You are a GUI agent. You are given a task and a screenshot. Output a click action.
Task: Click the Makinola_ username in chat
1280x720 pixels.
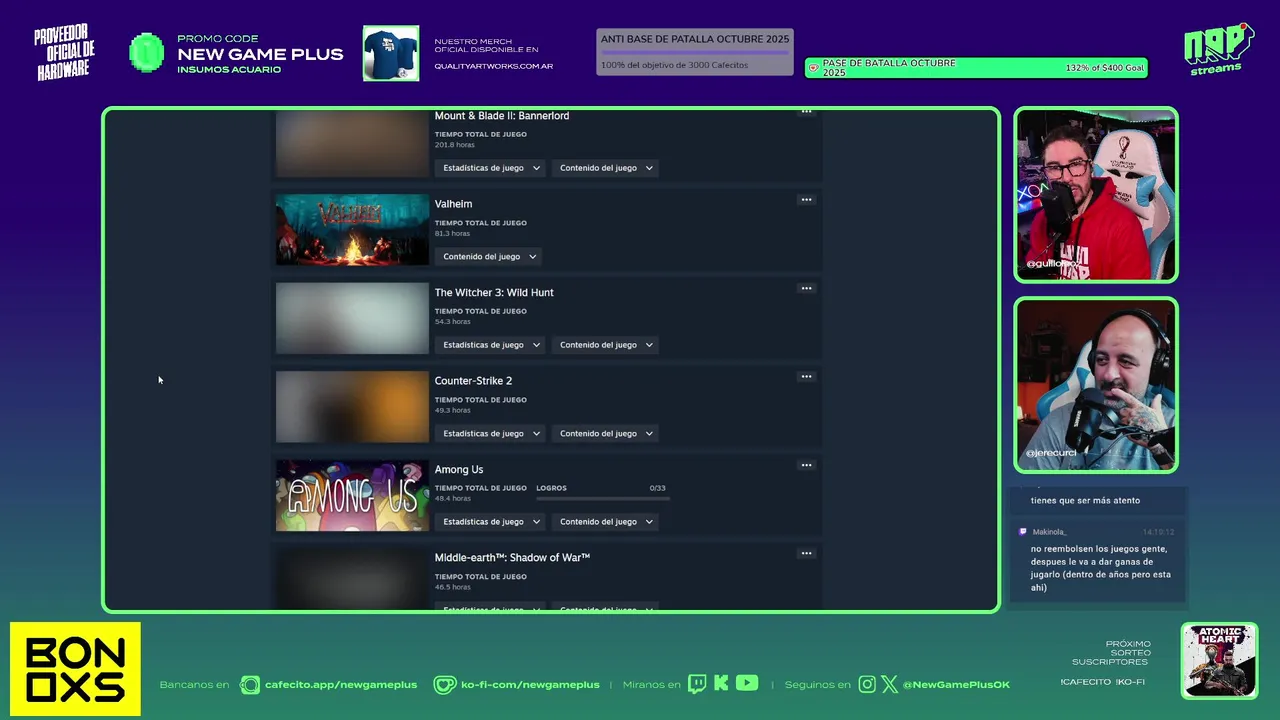(1049, 532)
